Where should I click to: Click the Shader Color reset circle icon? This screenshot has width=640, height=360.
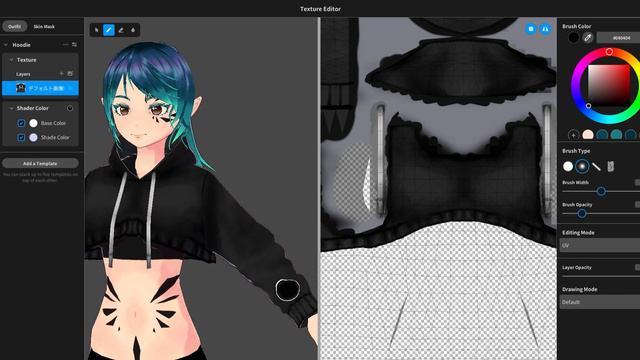(x=70, y=108)
